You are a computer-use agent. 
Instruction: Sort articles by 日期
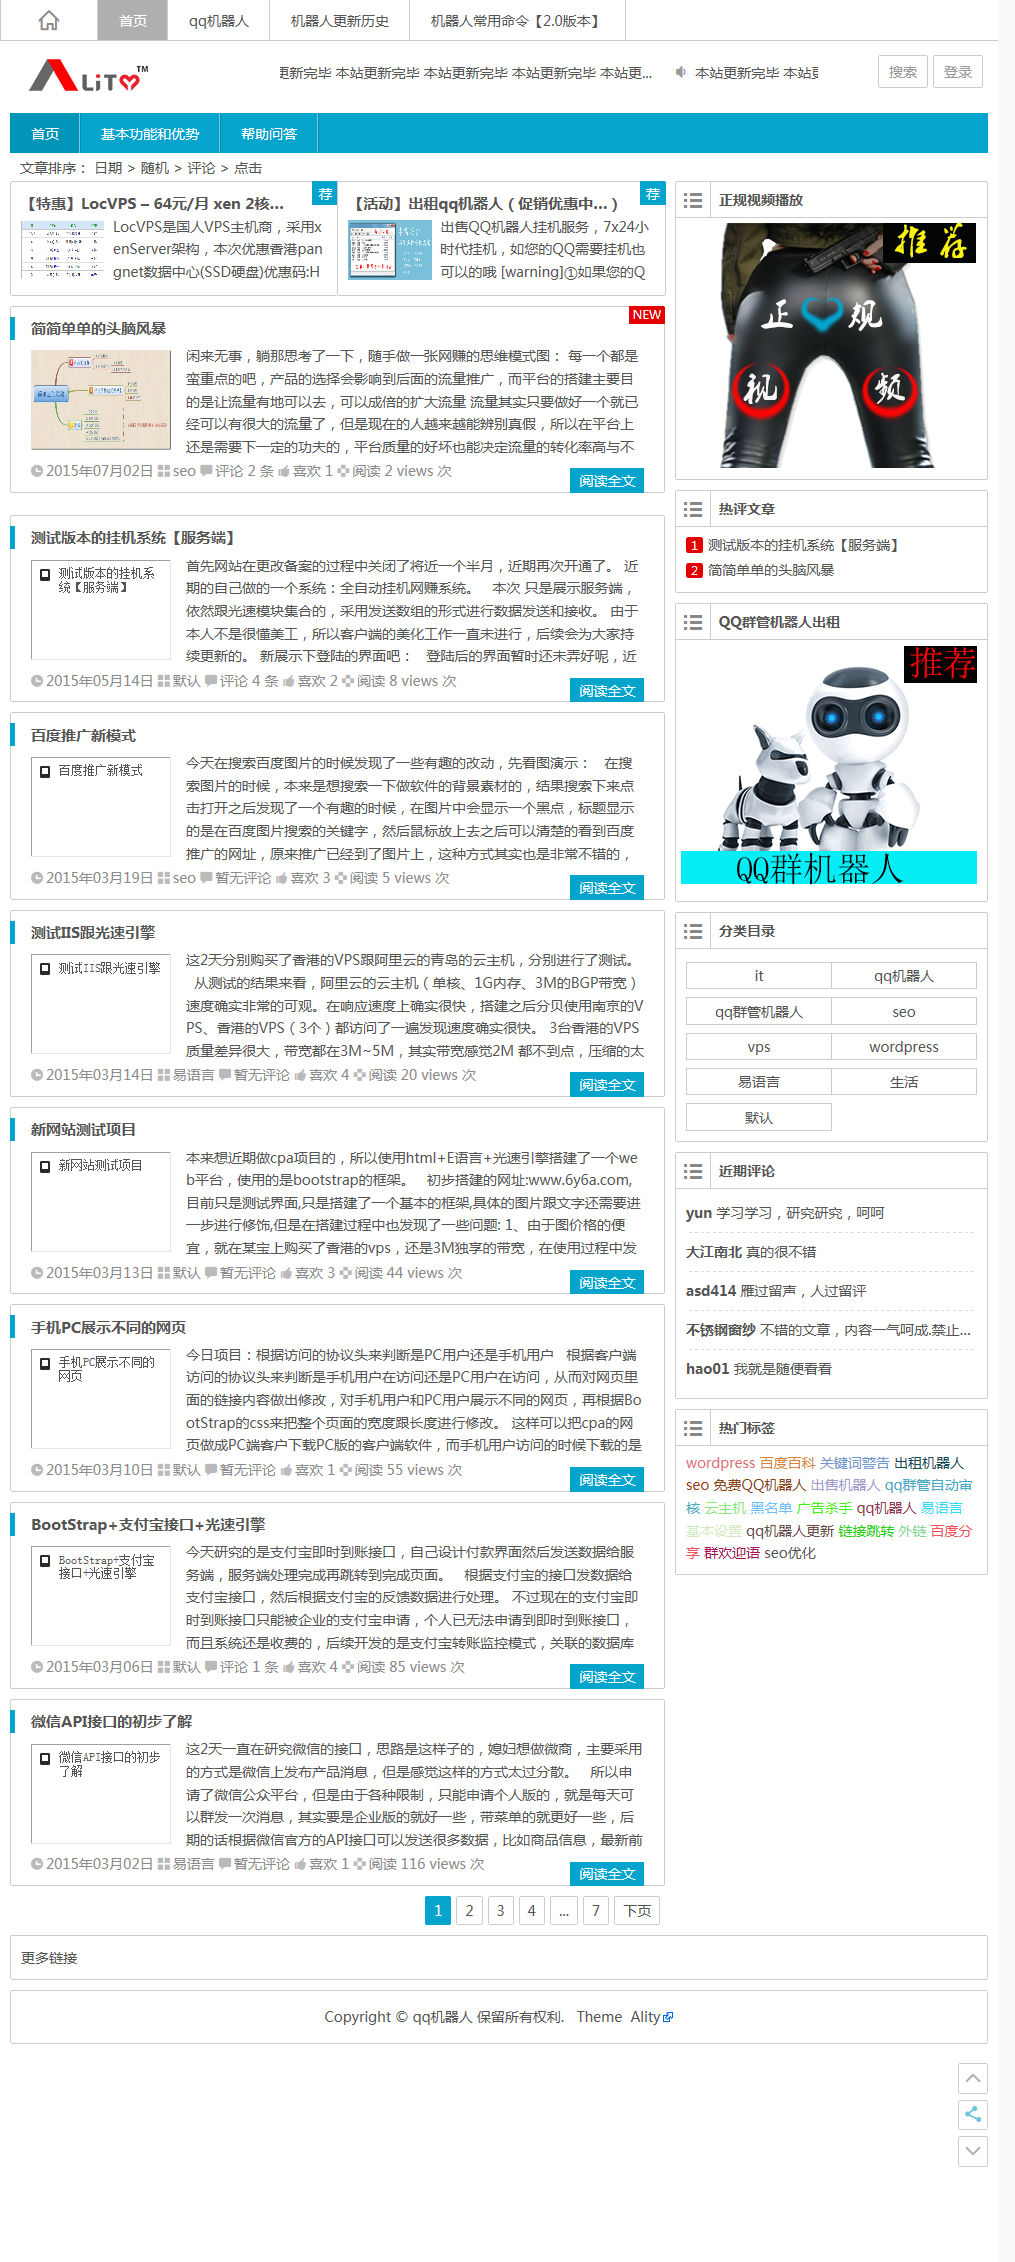point(108,168)
